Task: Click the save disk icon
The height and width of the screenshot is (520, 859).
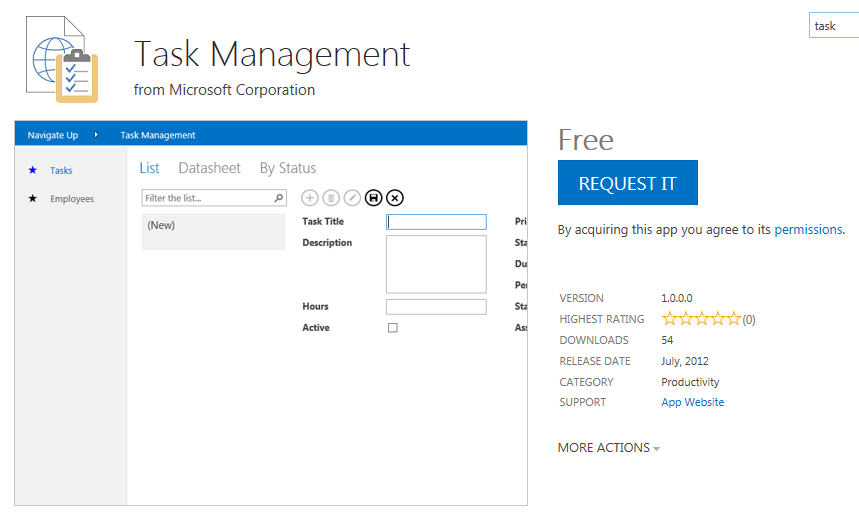Action: pos(374,198)
